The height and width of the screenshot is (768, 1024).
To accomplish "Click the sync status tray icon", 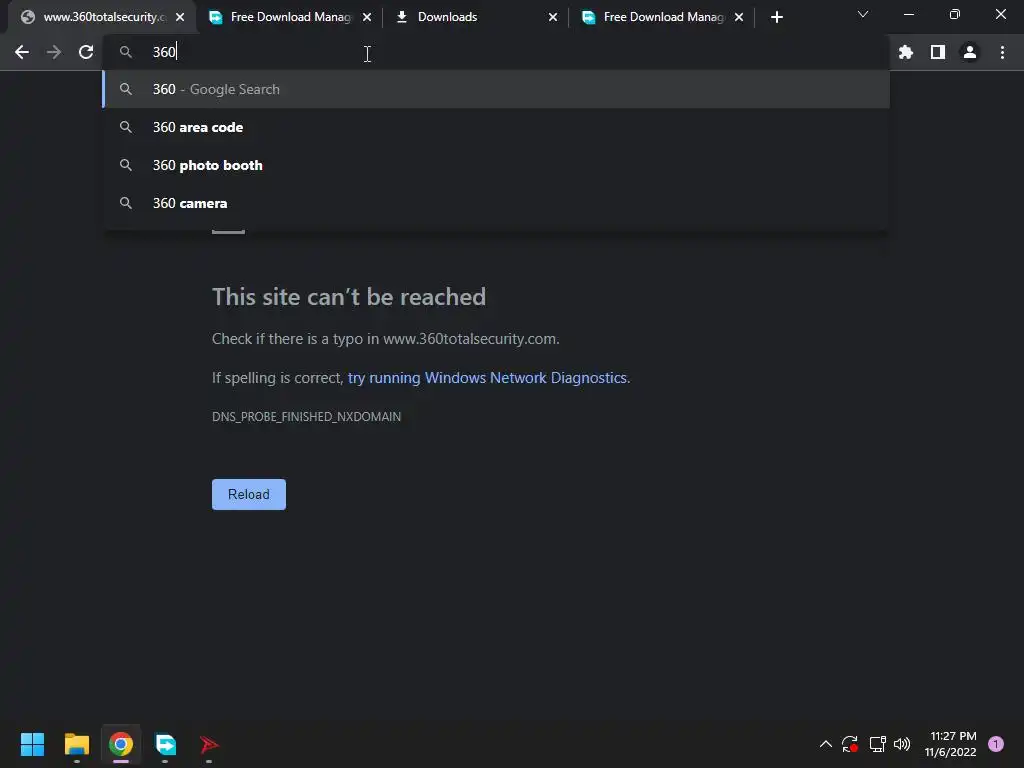I will coord(850,744).
